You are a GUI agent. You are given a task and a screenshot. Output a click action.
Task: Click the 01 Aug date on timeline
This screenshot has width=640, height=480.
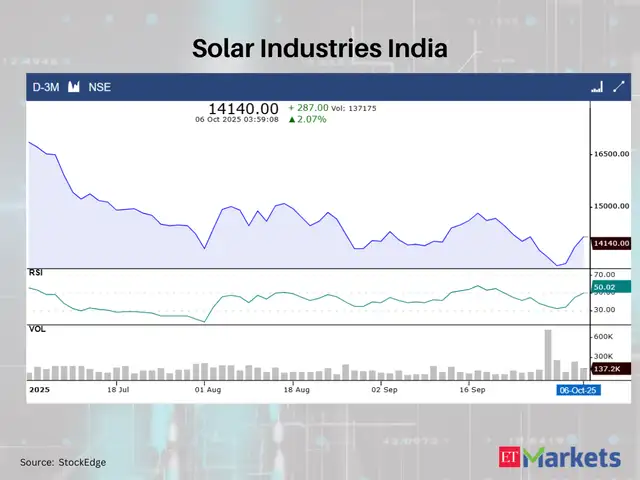pyautogui.click(x=206, y=389)
